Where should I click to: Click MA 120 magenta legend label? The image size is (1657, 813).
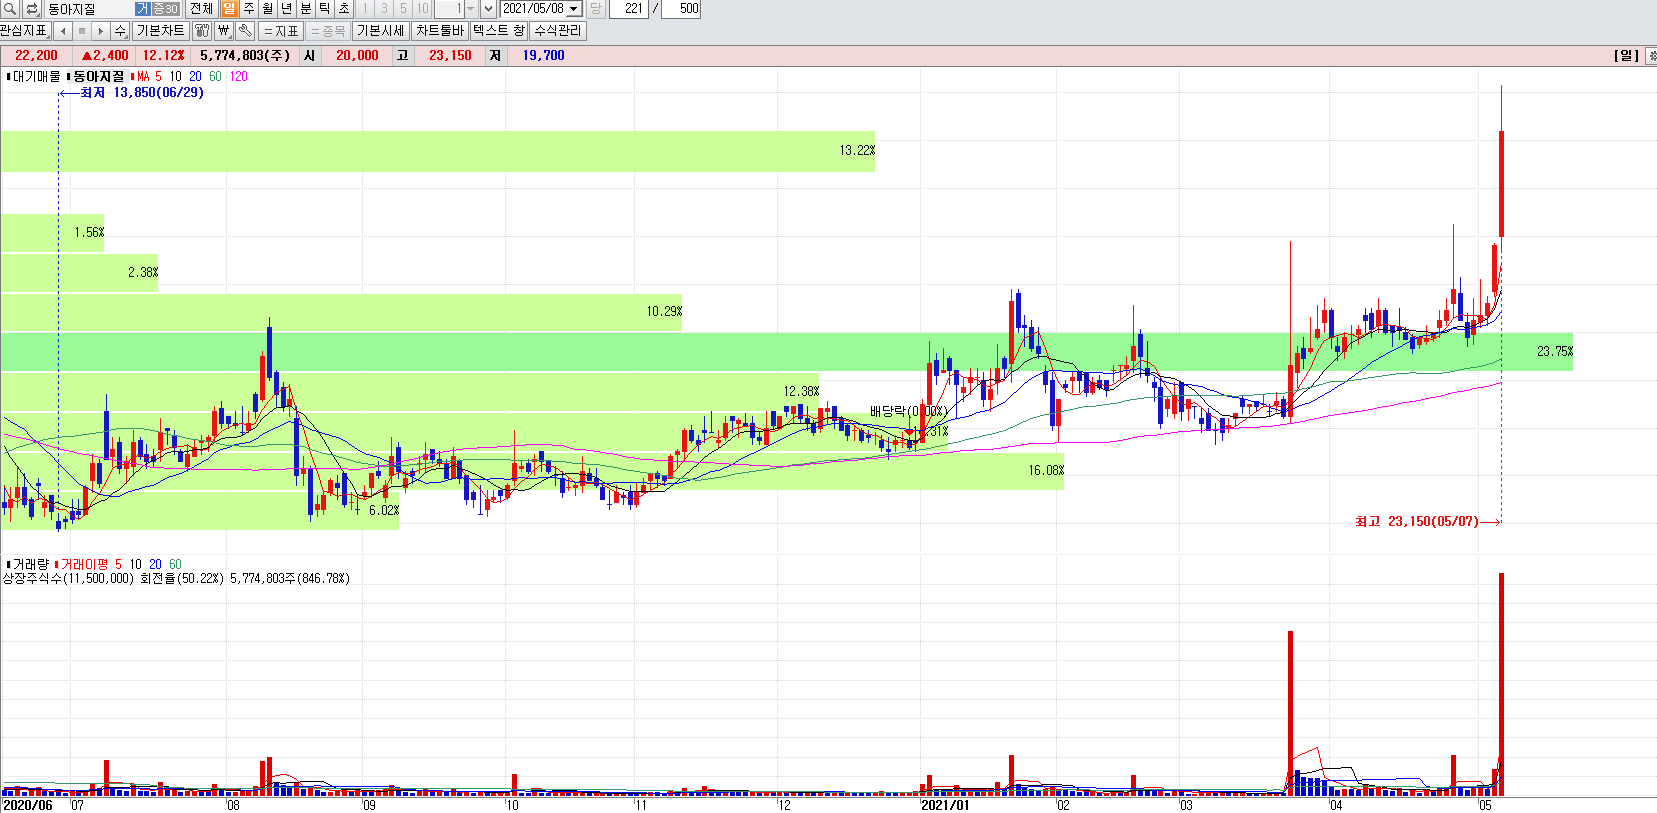pos(239,77)
